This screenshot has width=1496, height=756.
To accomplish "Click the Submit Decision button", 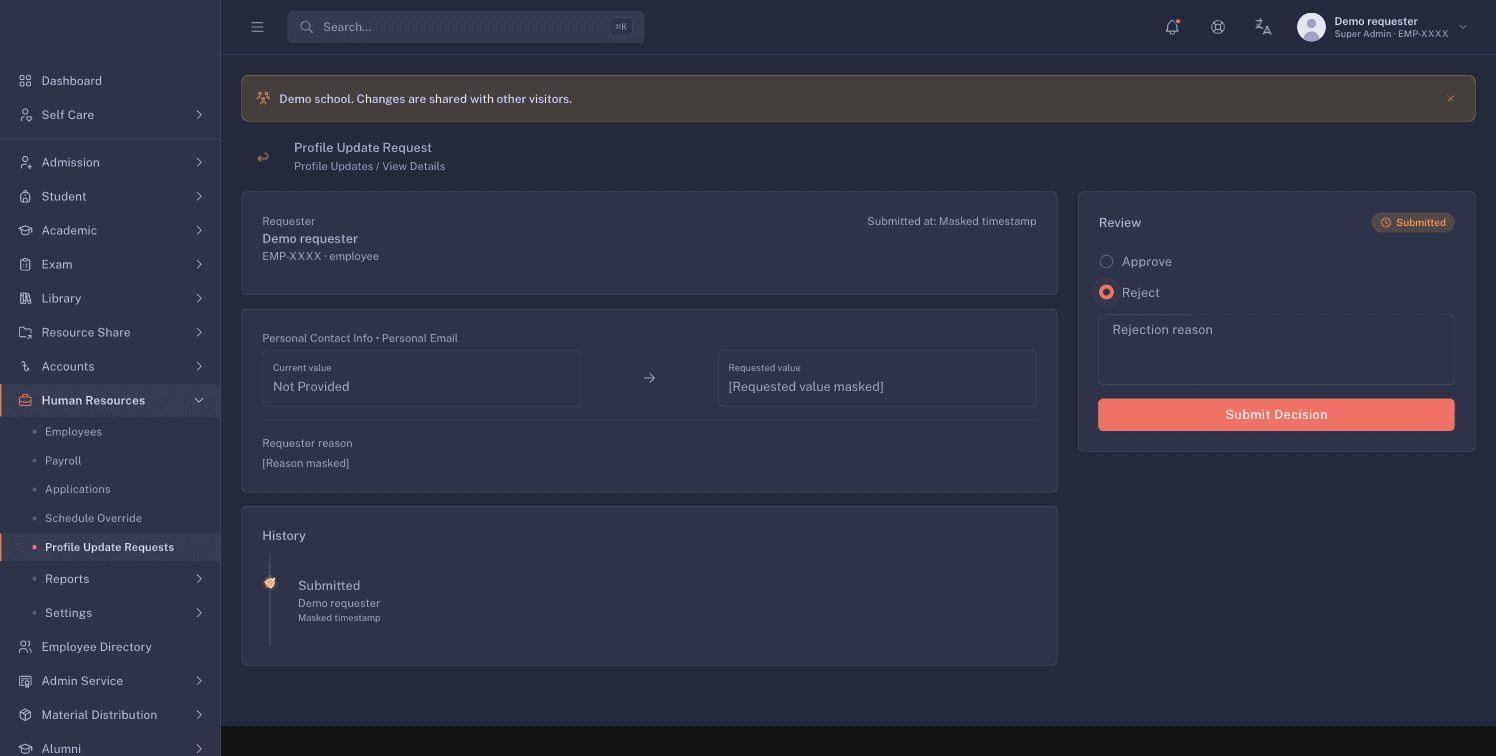I will click(1276, 415).
